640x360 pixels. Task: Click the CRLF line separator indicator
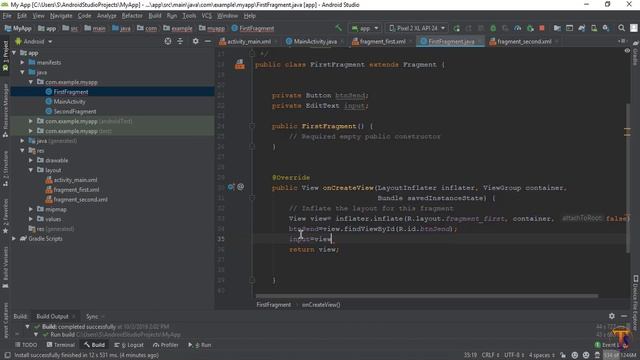click(x=490, y=355)
